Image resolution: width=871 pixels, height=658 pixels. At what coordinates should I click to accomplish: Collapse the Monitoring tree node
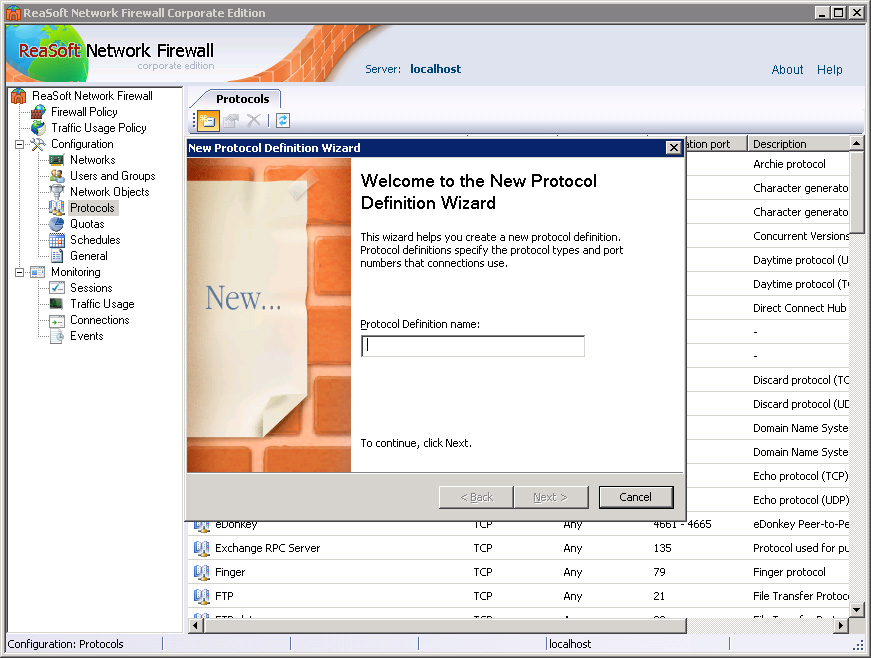[19, 272]
